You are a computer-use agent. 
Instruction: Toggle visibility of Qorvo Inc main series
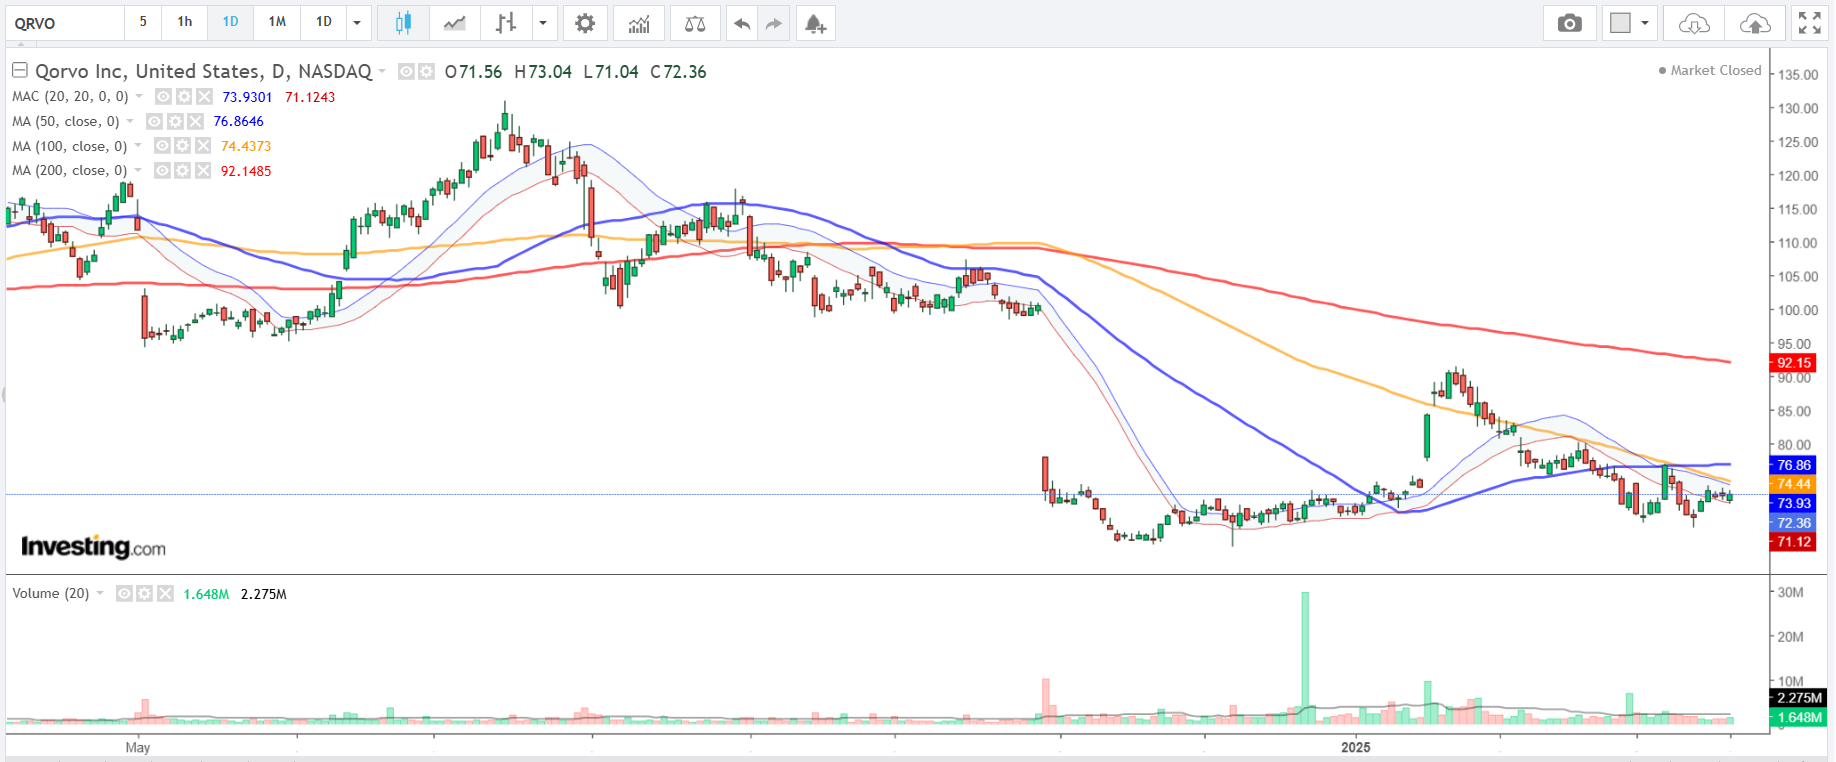[x=406, y=72]
